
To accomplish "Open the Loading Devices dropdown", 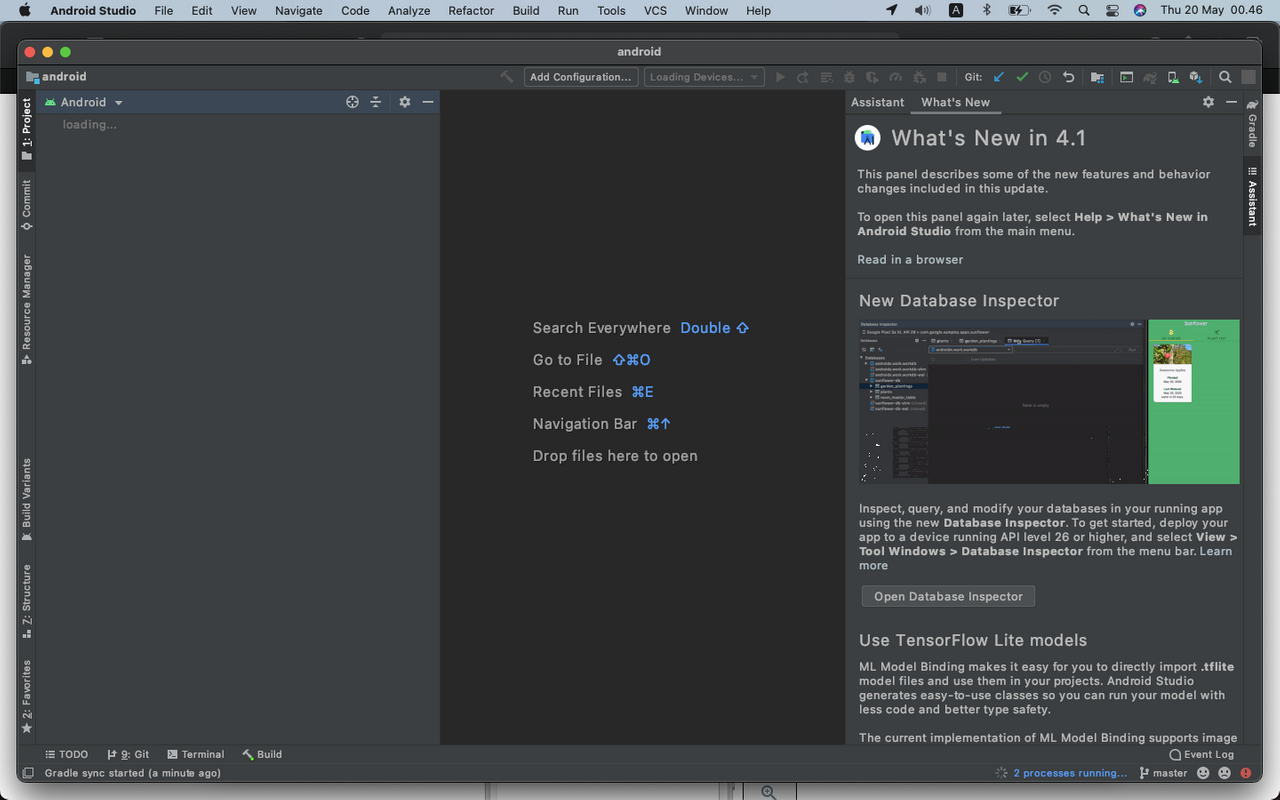I will [x=704, y=77].
